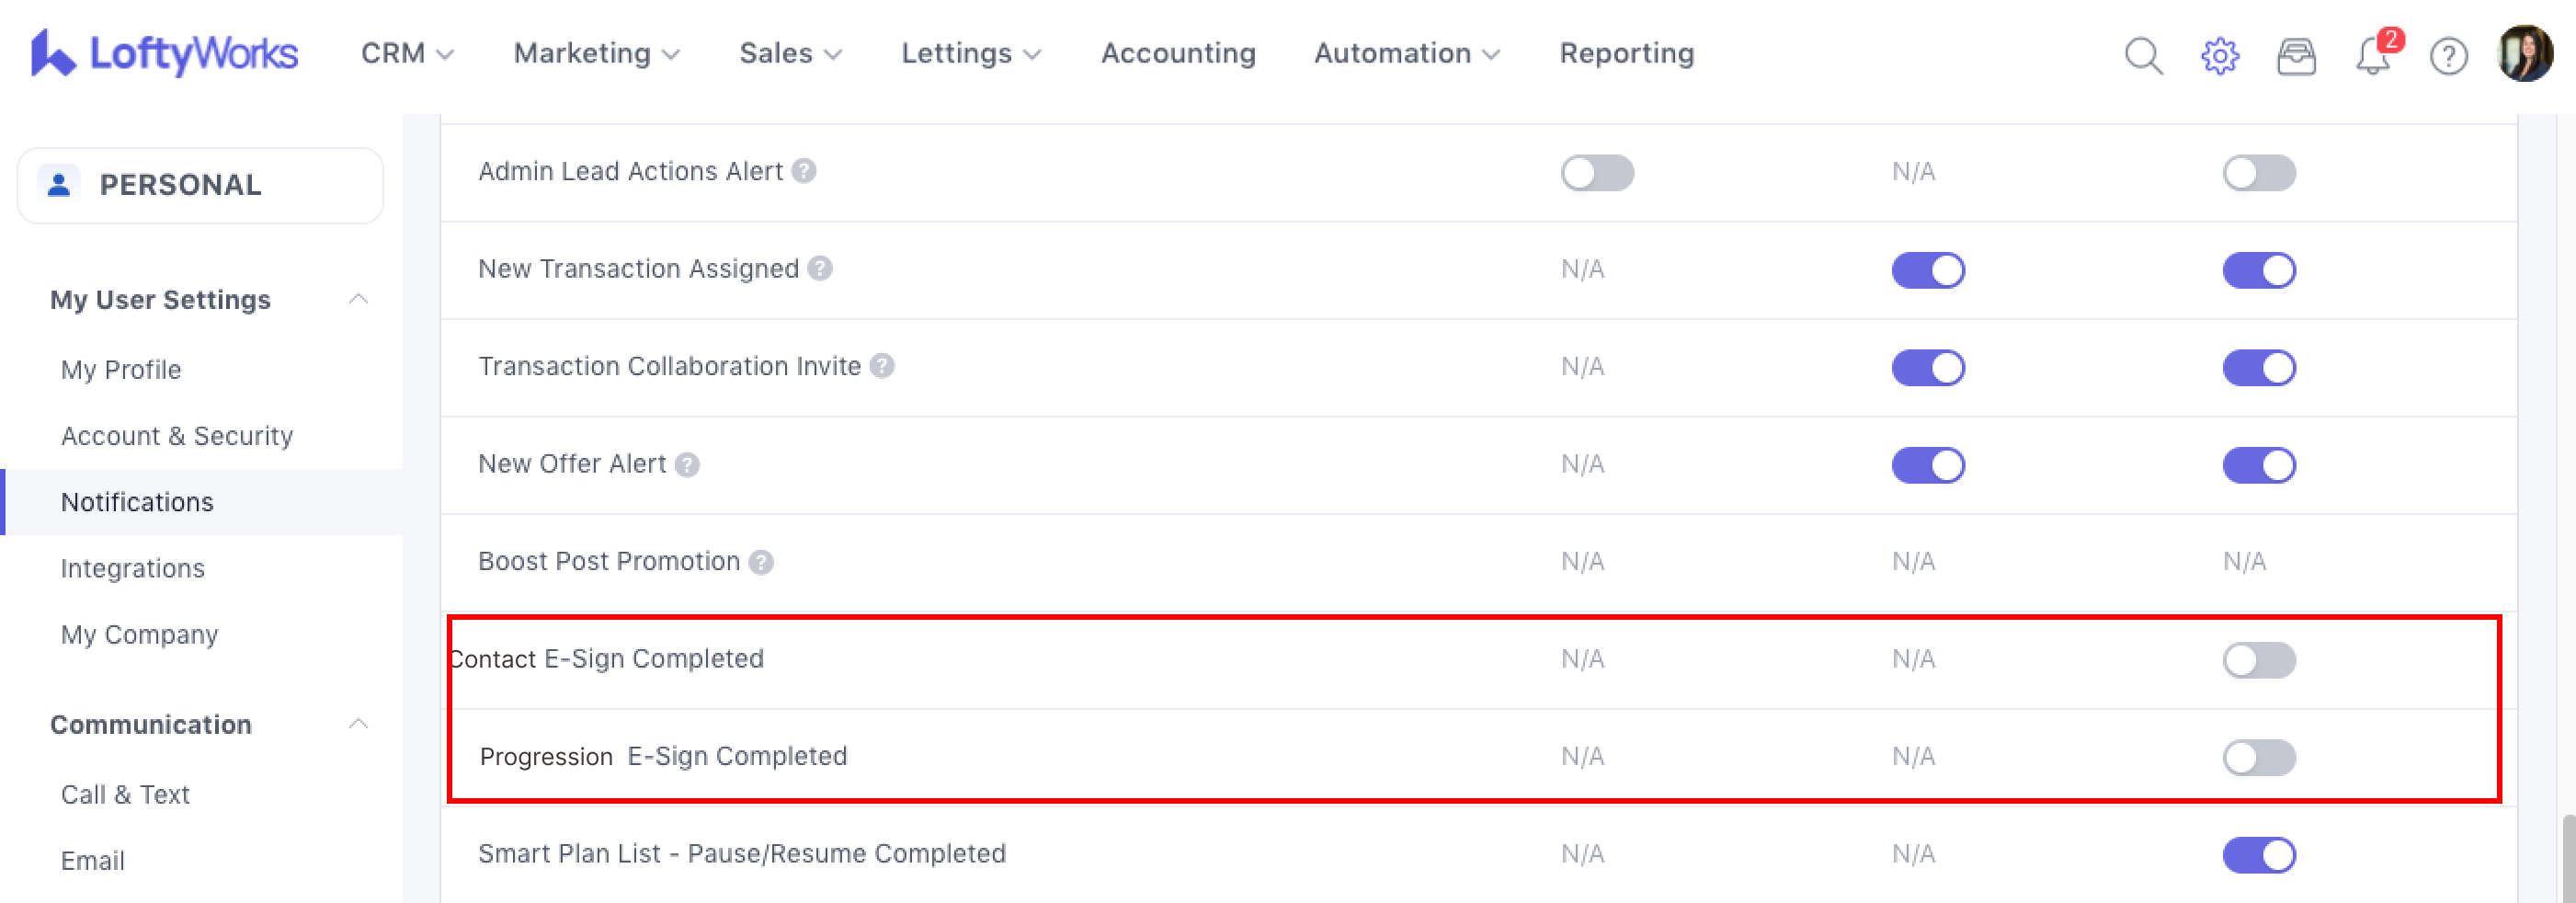Viewport: 2576px width, 903px height.
Task: Enable Progression E-Sign Completed toggle
Action: [x=2258, y=757]
